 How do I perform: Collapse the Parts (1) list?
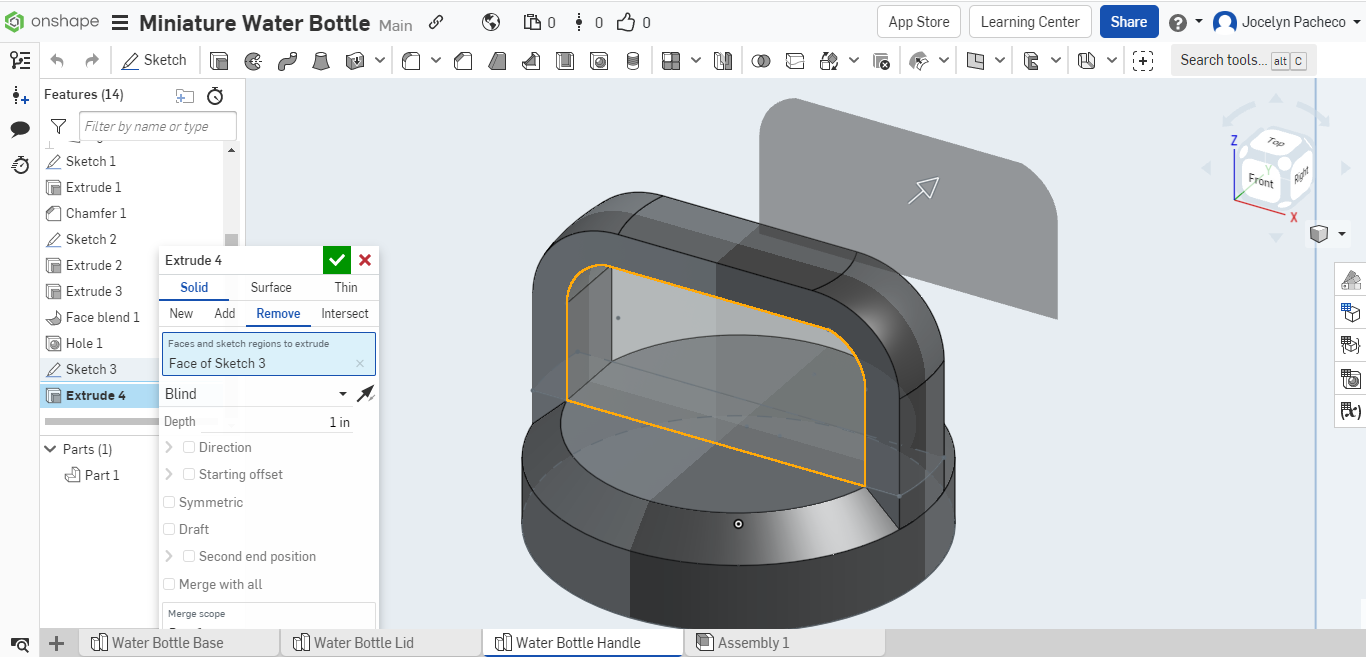coord(51,449)
